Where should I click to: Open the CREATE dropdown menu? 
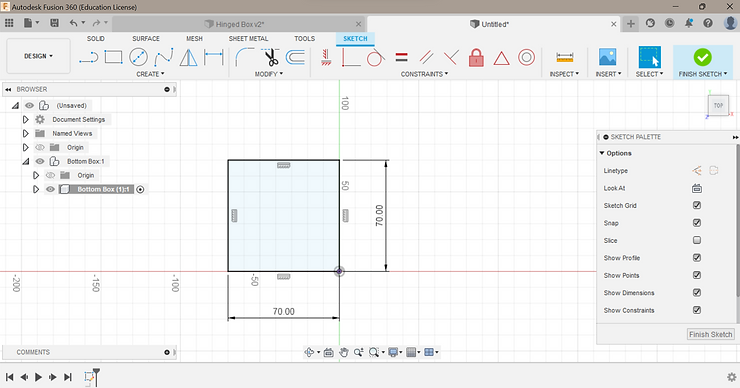point(150,74)
